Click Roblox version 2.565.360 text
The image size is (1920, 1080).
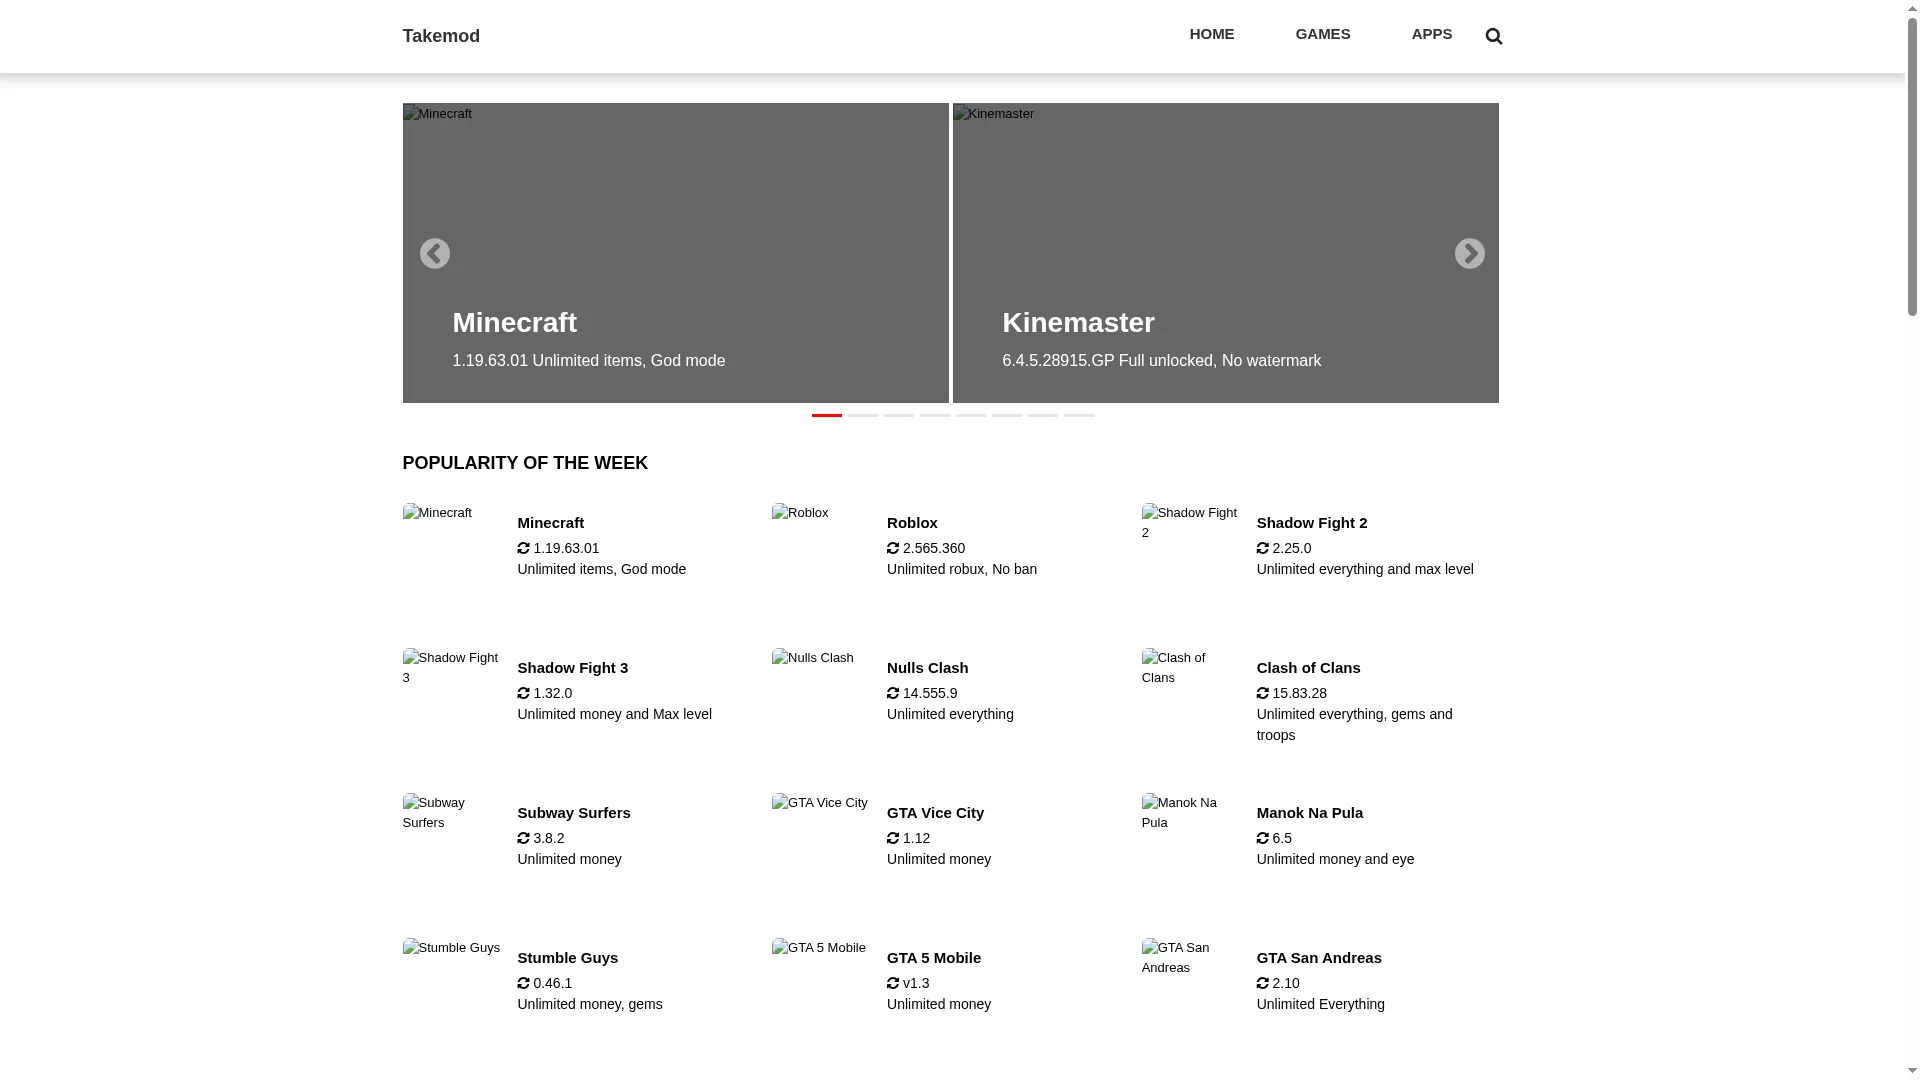pos(934,548)
